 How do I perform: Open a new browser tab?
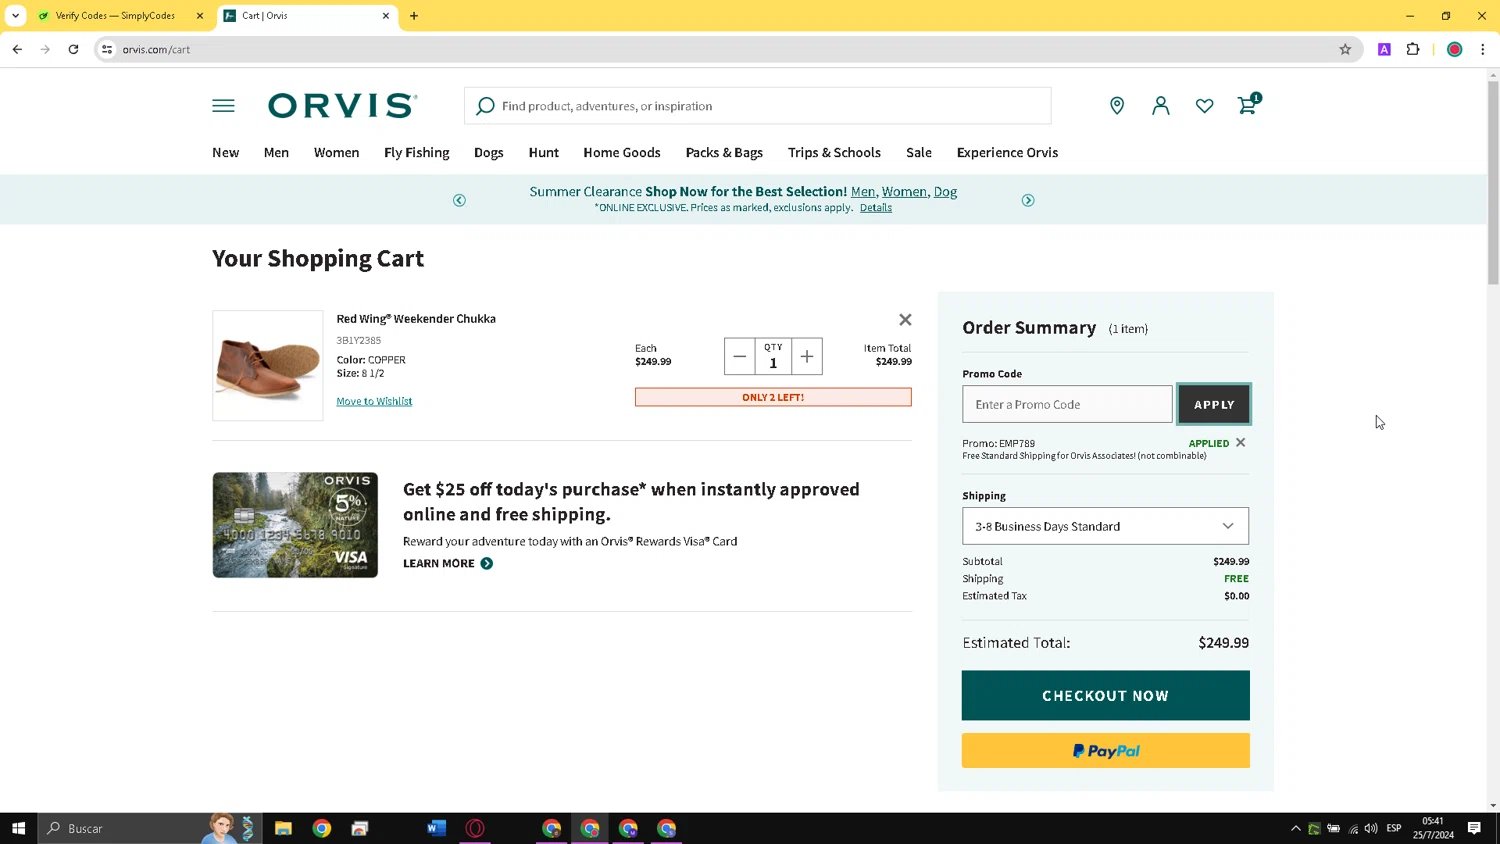pyautogui.click(x=414, y=16)
